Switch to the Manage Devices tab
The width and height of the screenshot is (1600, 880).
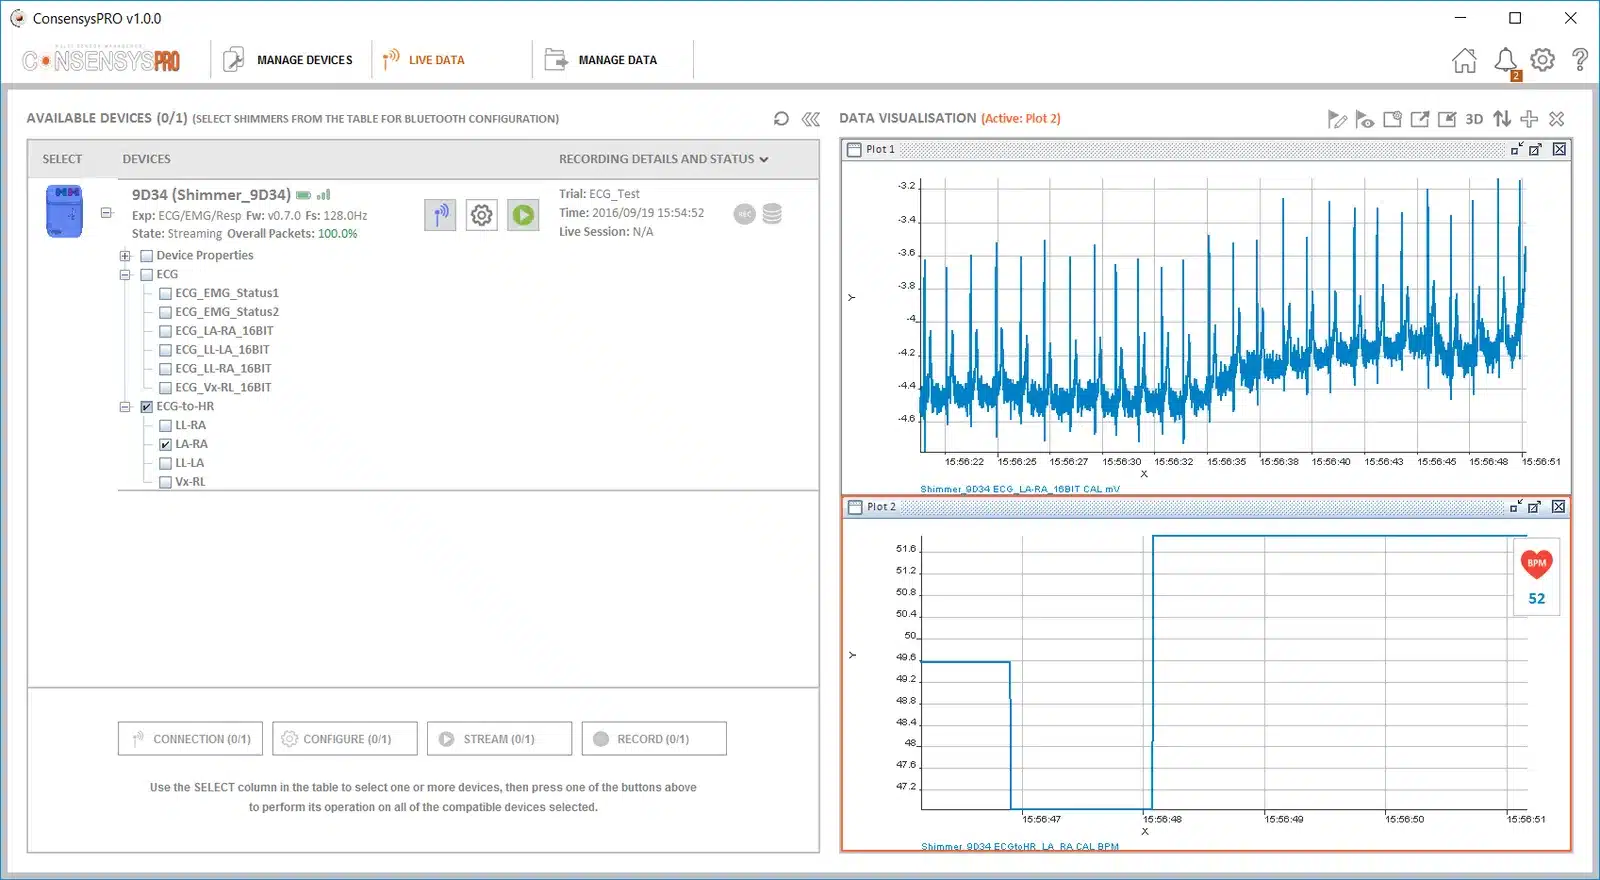coord(289,60)
